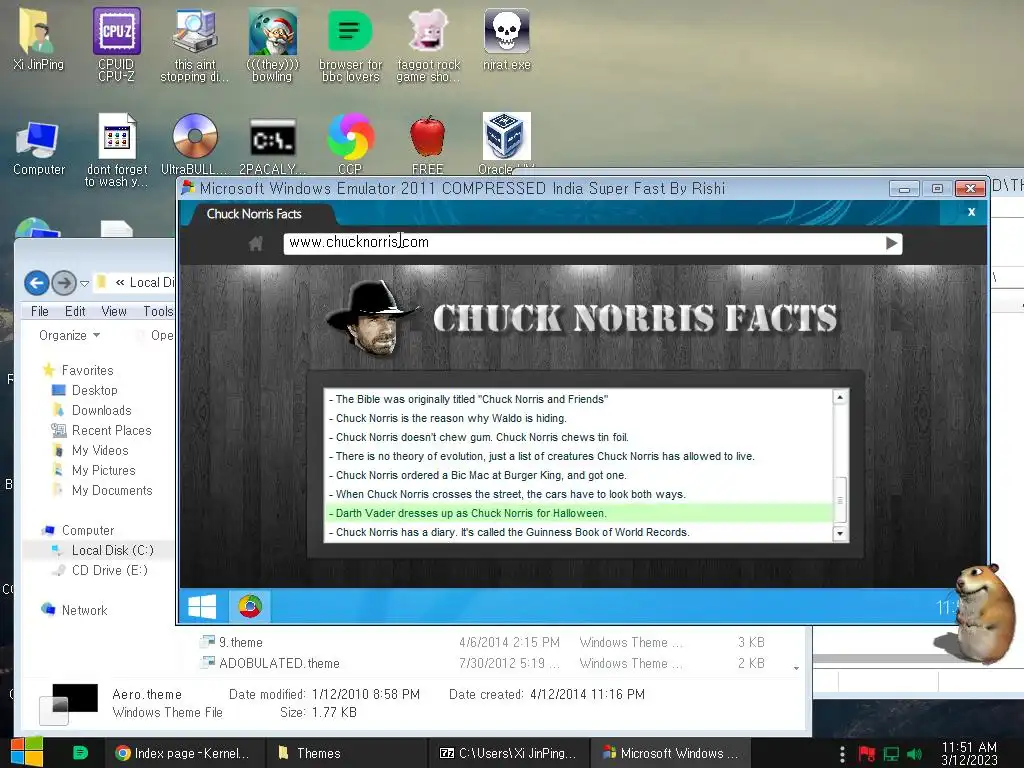Click the Go arrow beside the address bar

tap(891, 244)
